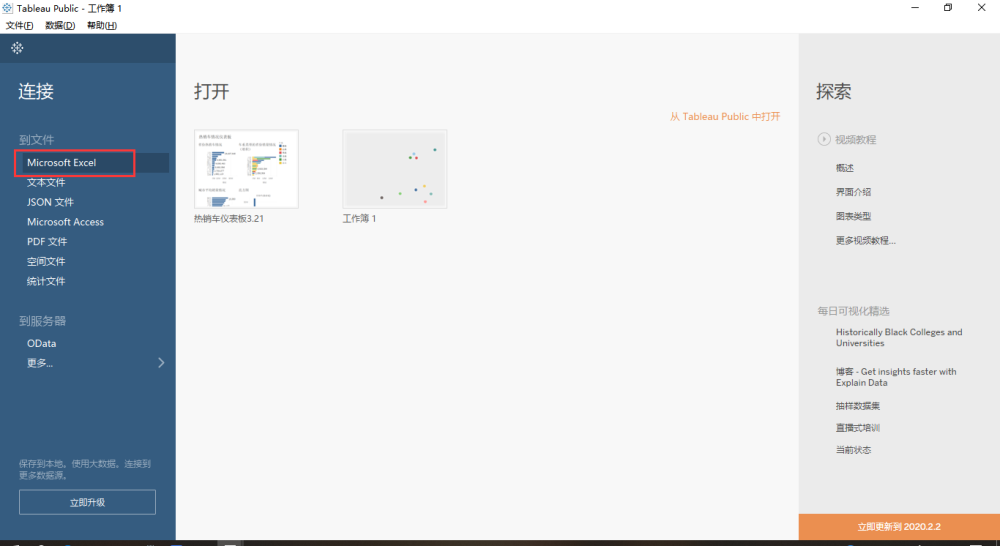Open the 当前状态 link
The width and height of the screenshot is (1000, 546).
coord(853,450)
